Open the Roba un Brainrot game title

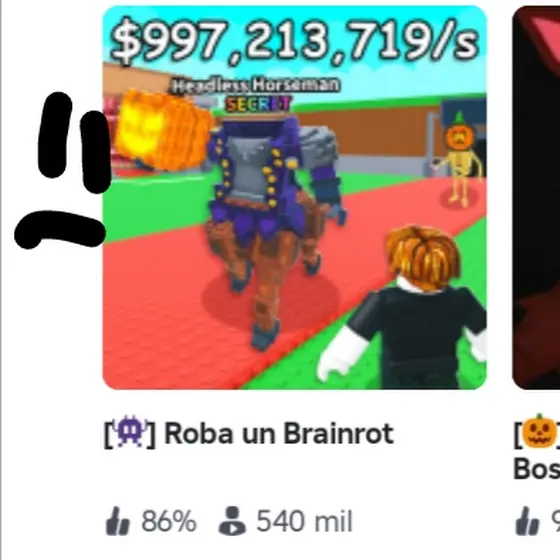(x=249, y=433)
